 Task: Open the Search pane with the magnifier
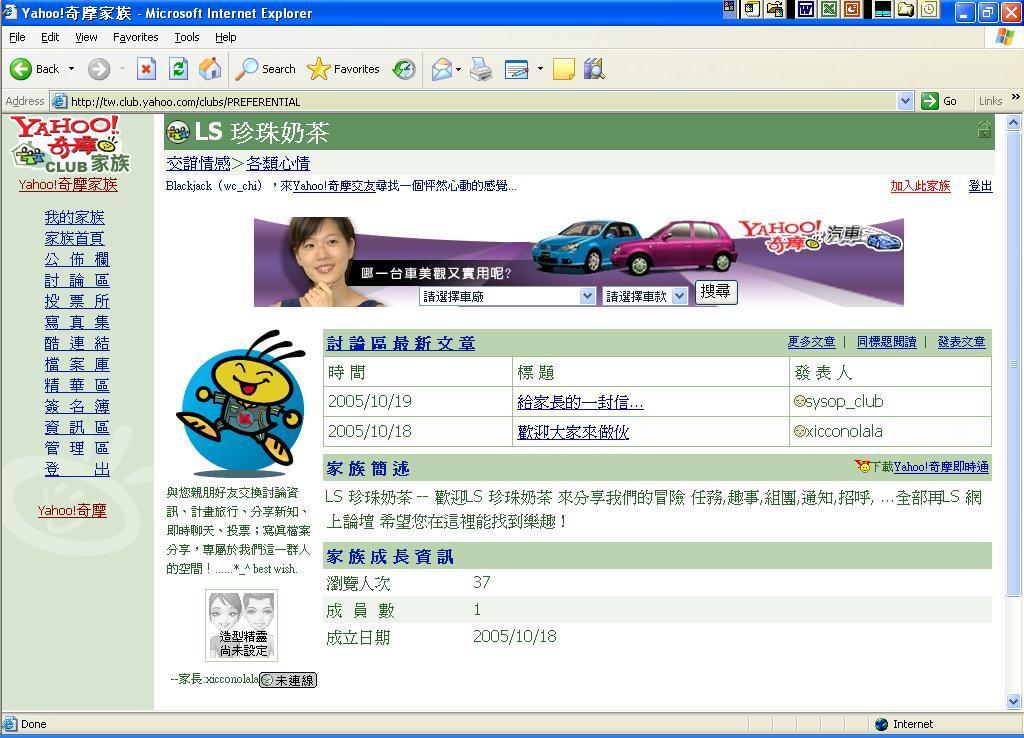coord(246,69)
